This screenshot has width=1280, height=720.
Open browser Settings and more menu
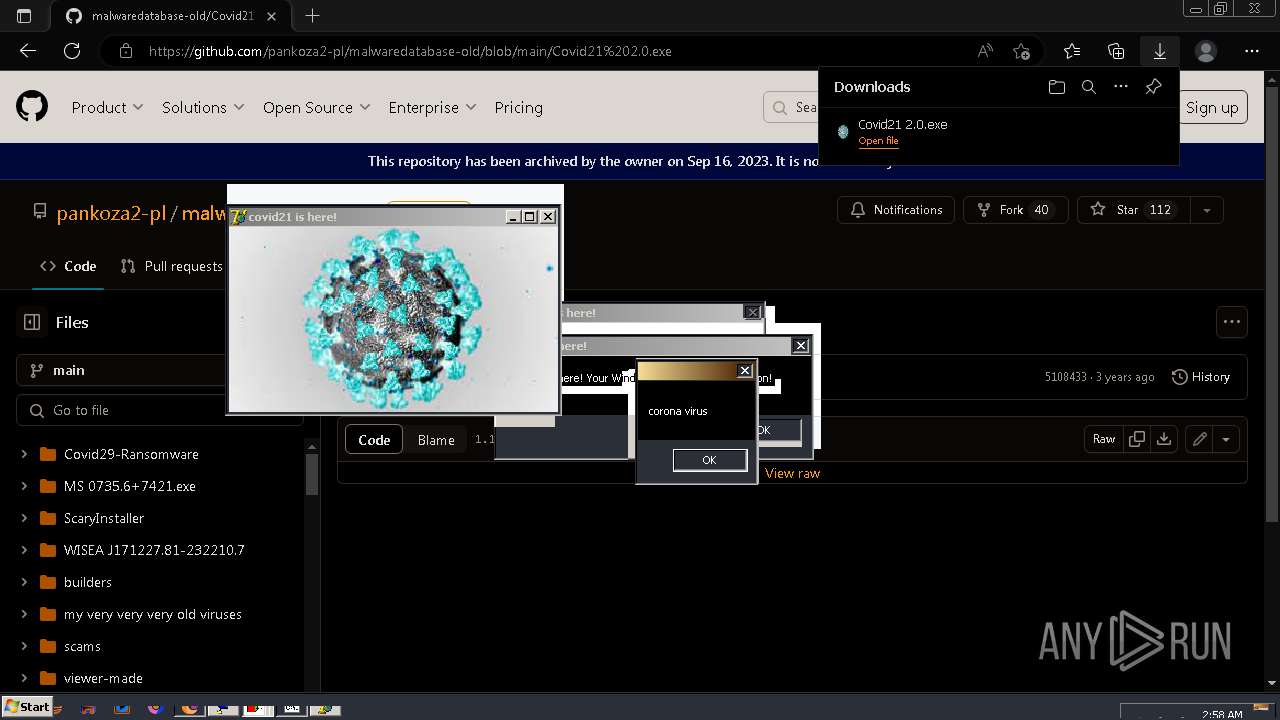(1252, 51)
